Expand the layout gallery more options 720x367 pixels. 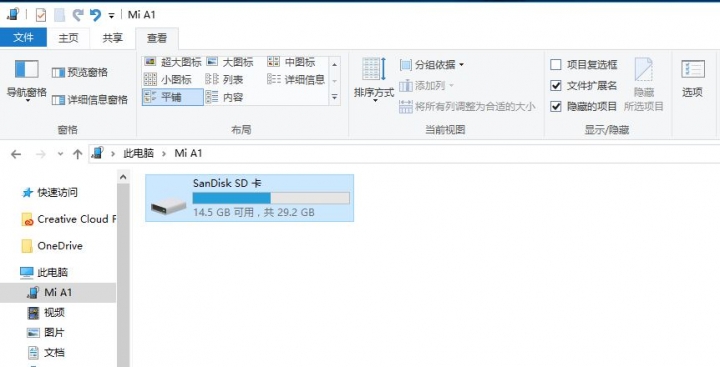[335, 97]
